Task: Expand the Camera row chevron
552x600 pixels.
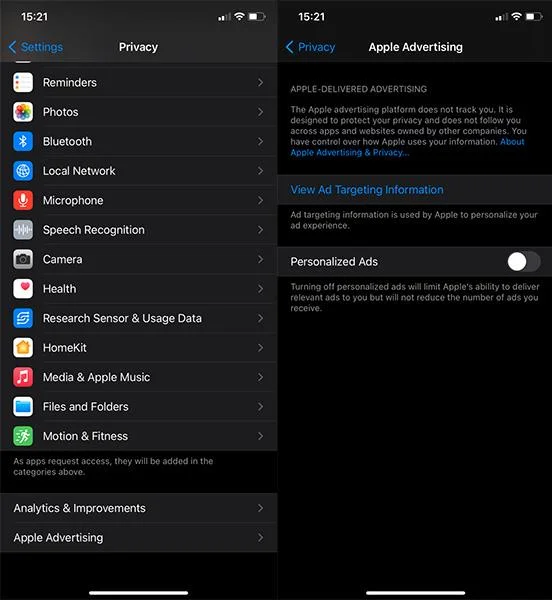Action: coord(261,259)
